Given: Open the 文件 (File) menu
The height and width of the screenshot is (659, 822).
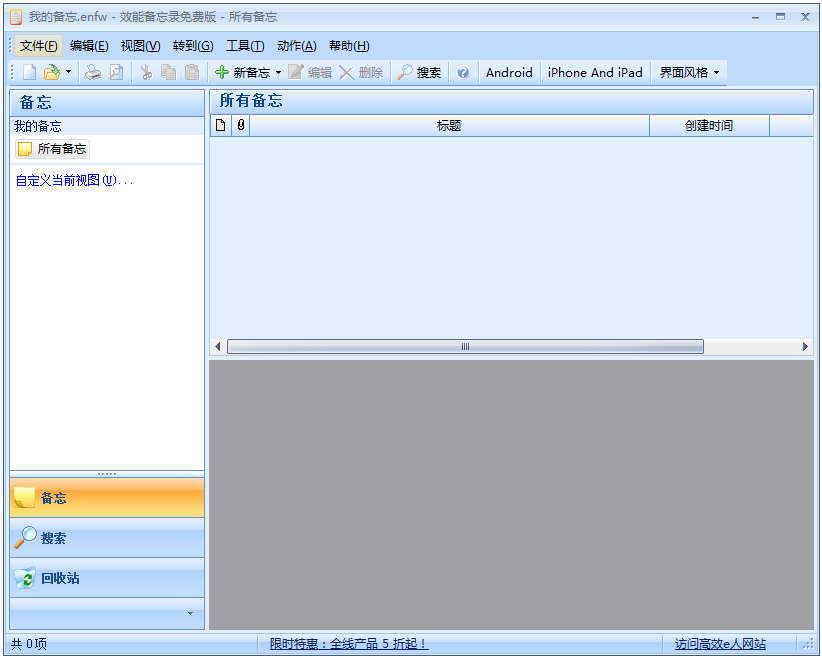Looking at the screenshot, I should point(37,45).
